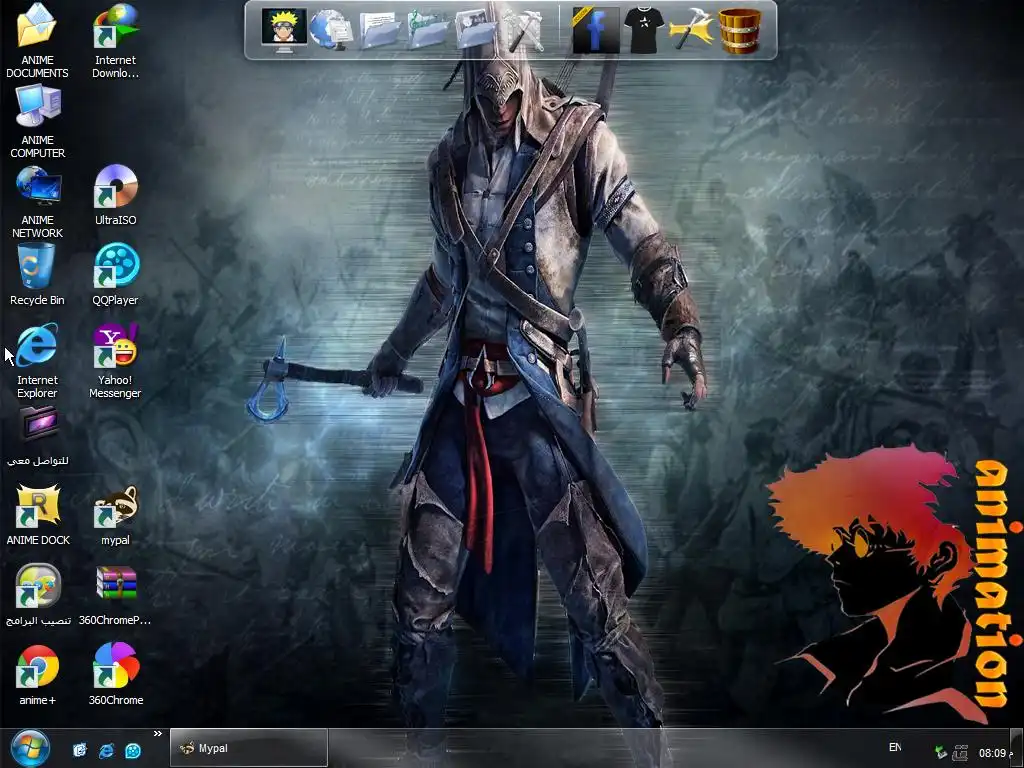Click the network tray icon
The height and width of the screenshot is (768, 1024).
point(960,752)
